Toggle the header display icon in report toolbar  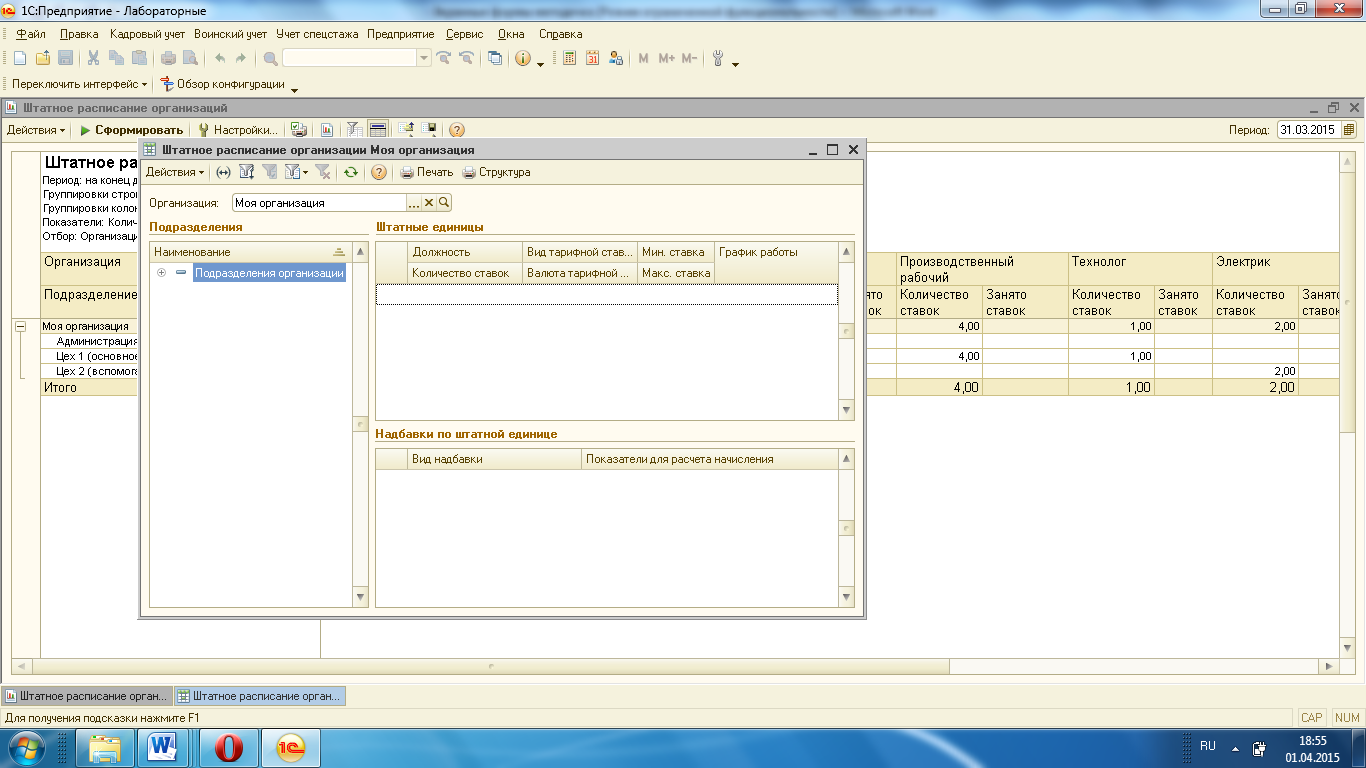(x=377, y=130)
